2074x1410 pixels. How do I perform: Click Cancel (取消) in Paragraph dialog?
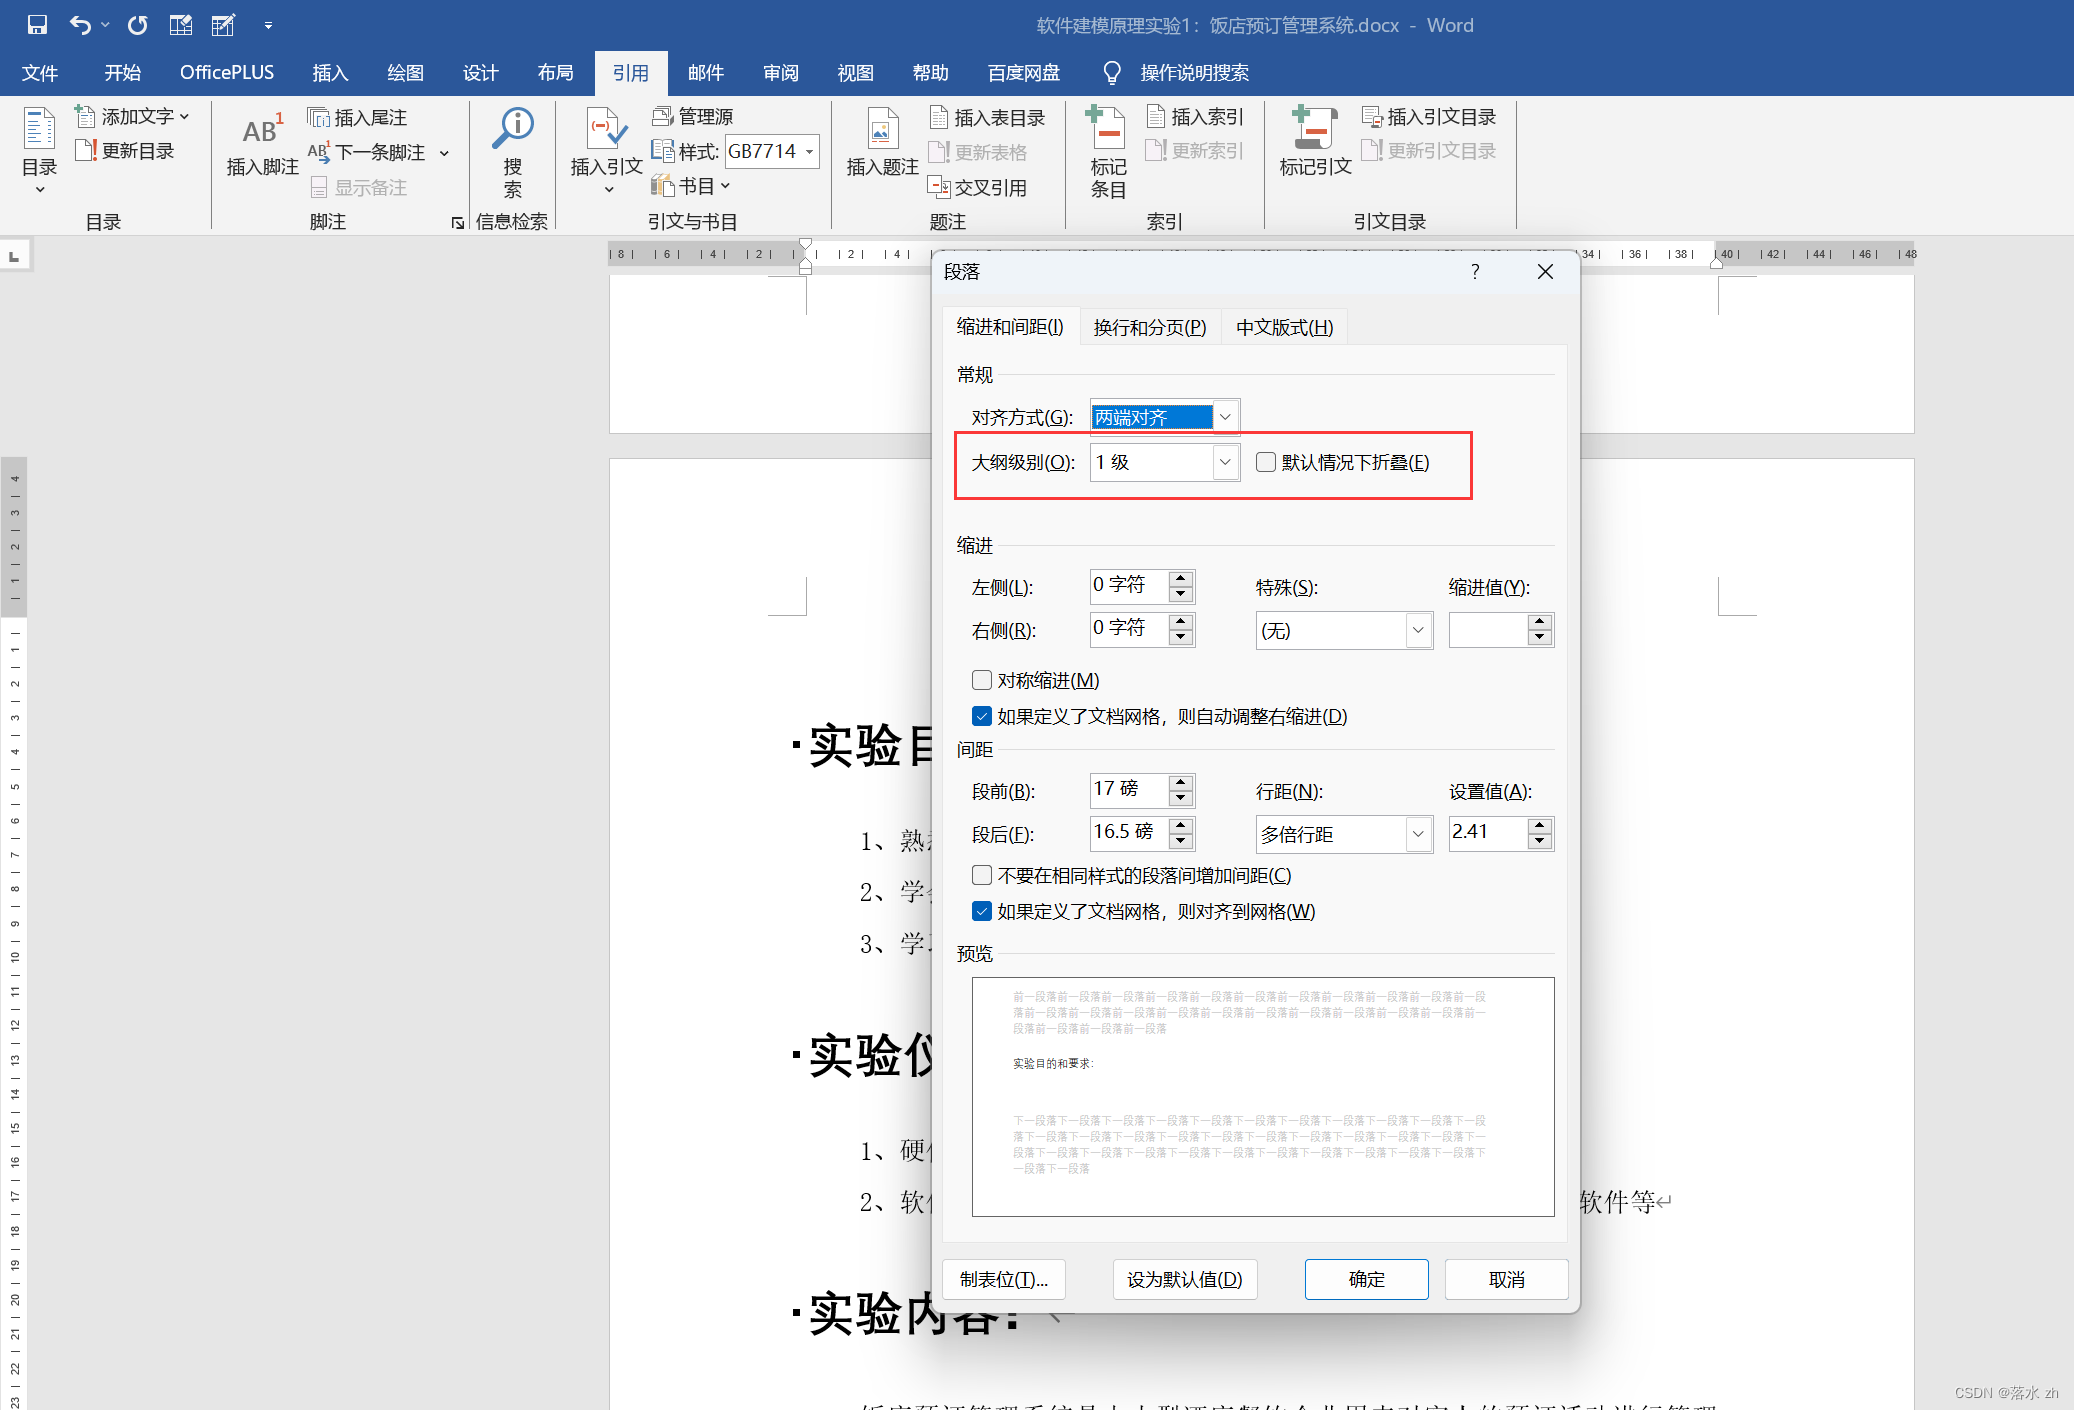coord(1506,1279)
